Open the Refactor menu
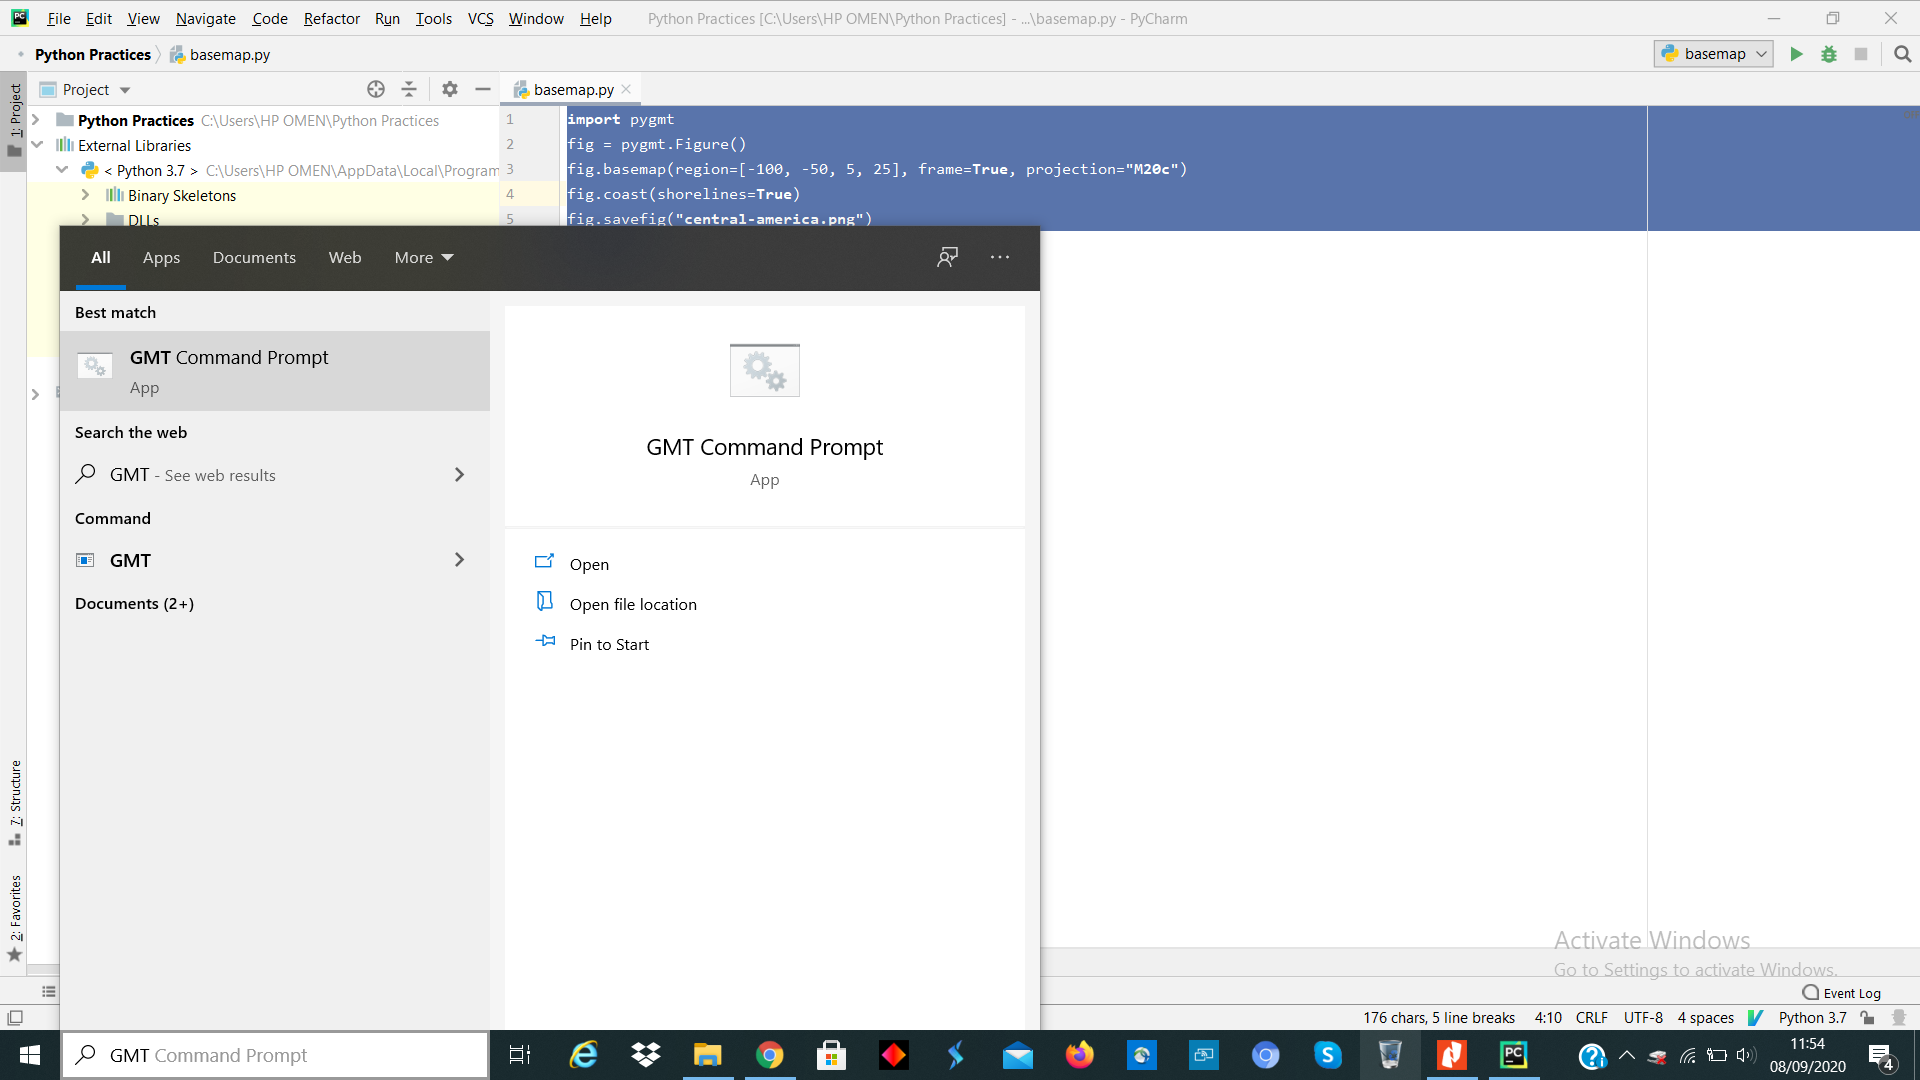The image size is (1920, 1080). coord(331,18)
